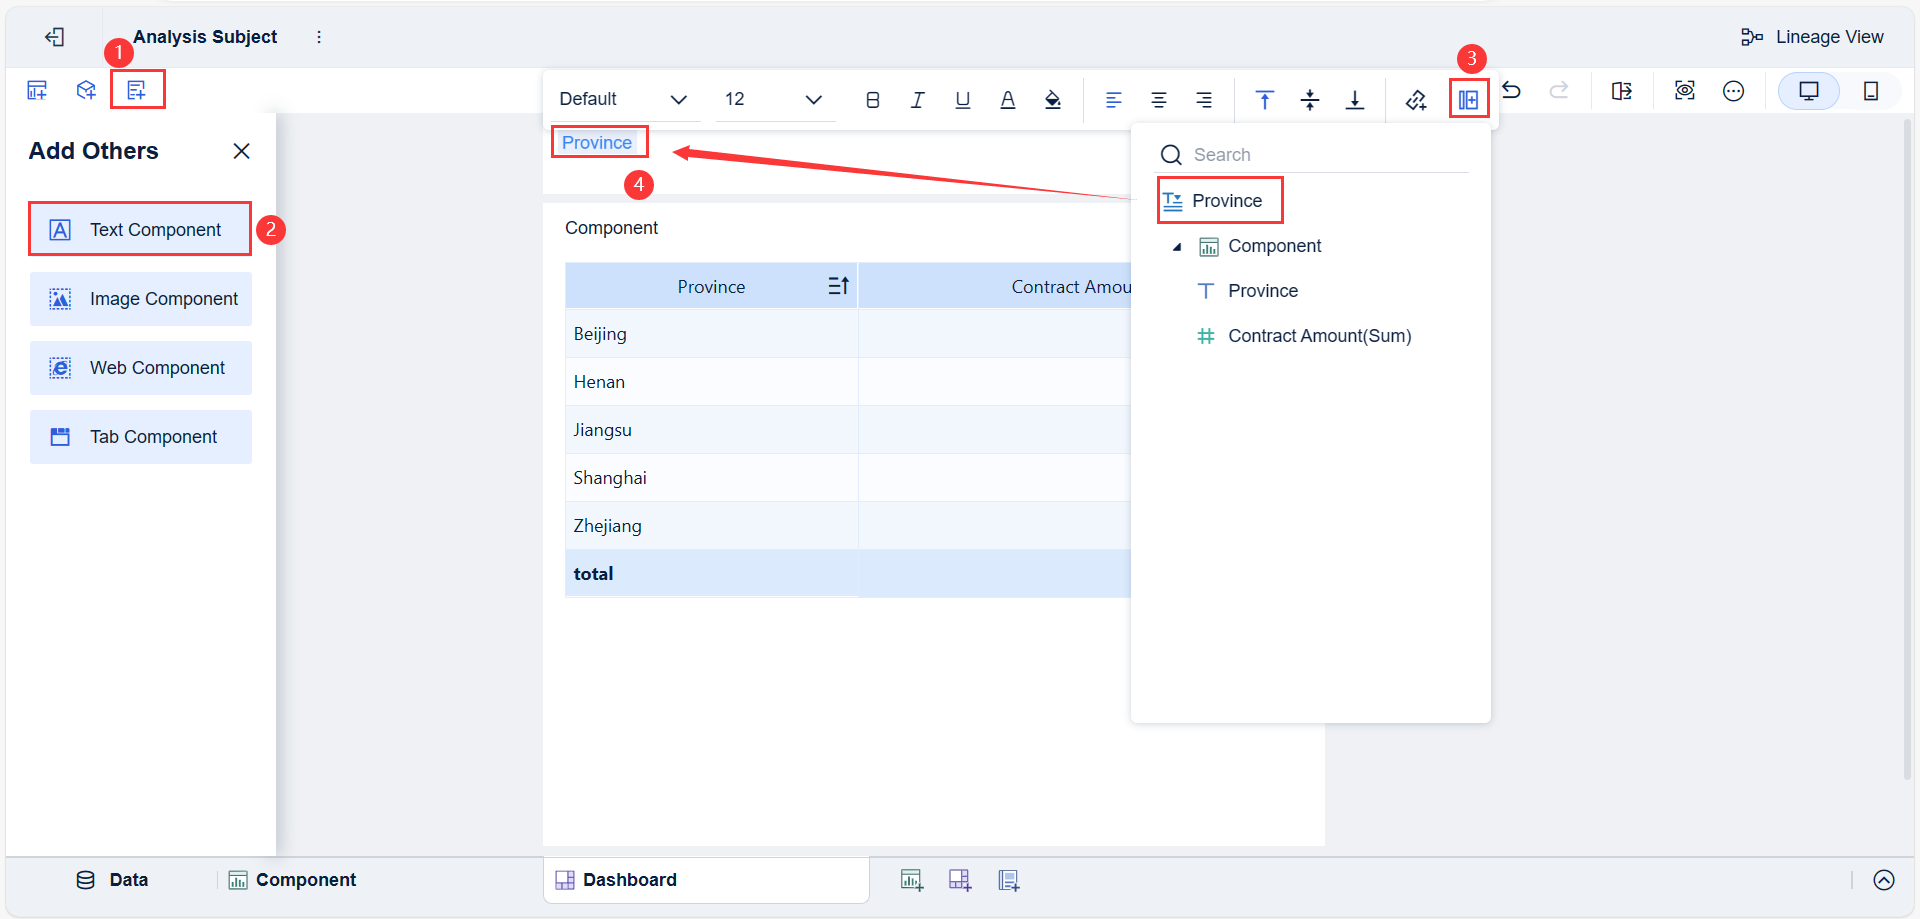Screen dimensions: 1920x919
Task: Open the font color picker
Action: coord(1008,99)
